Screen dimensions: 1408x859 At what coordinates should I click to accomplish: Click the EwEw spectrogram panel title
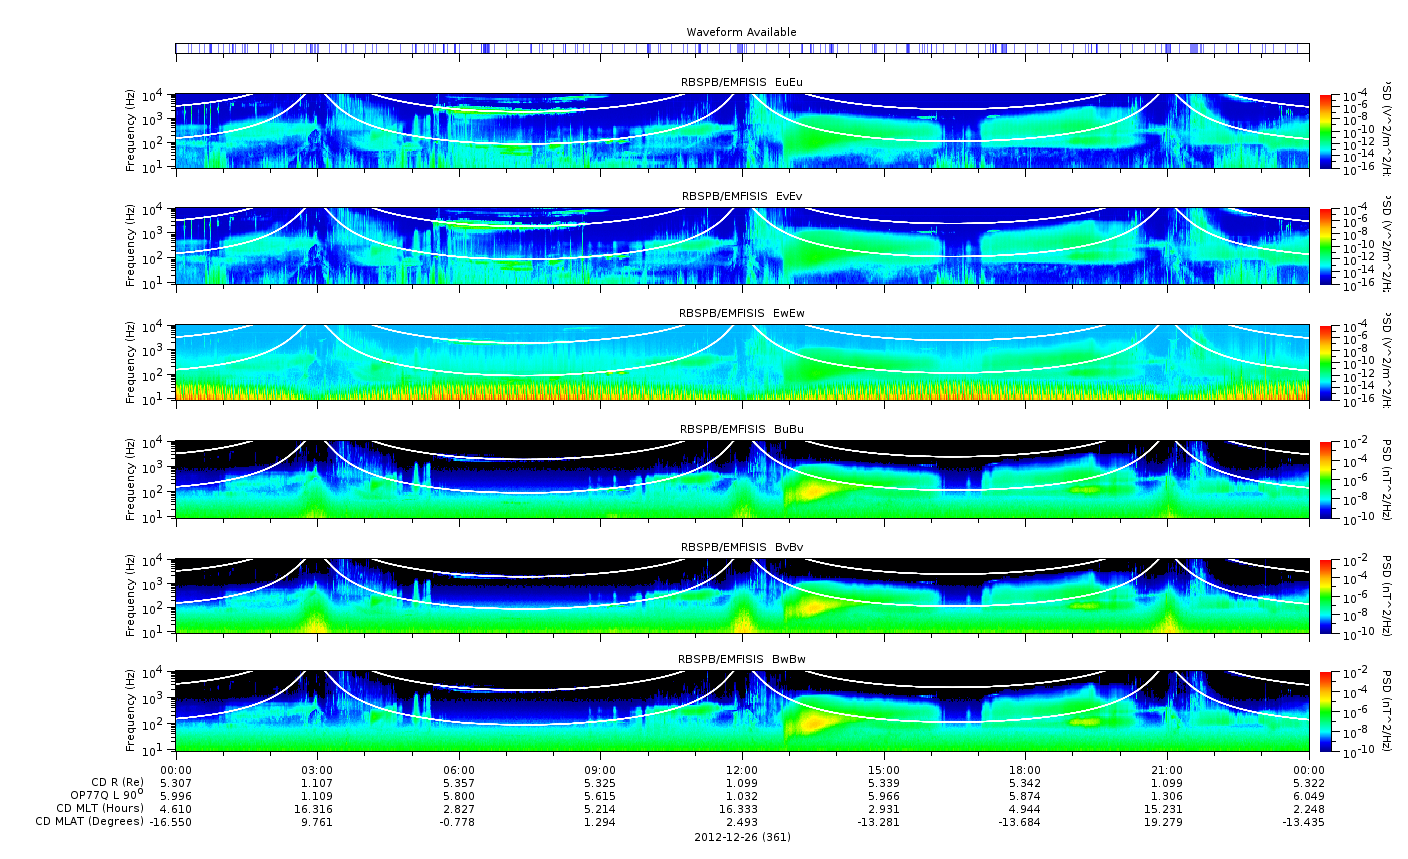(742, 314)
